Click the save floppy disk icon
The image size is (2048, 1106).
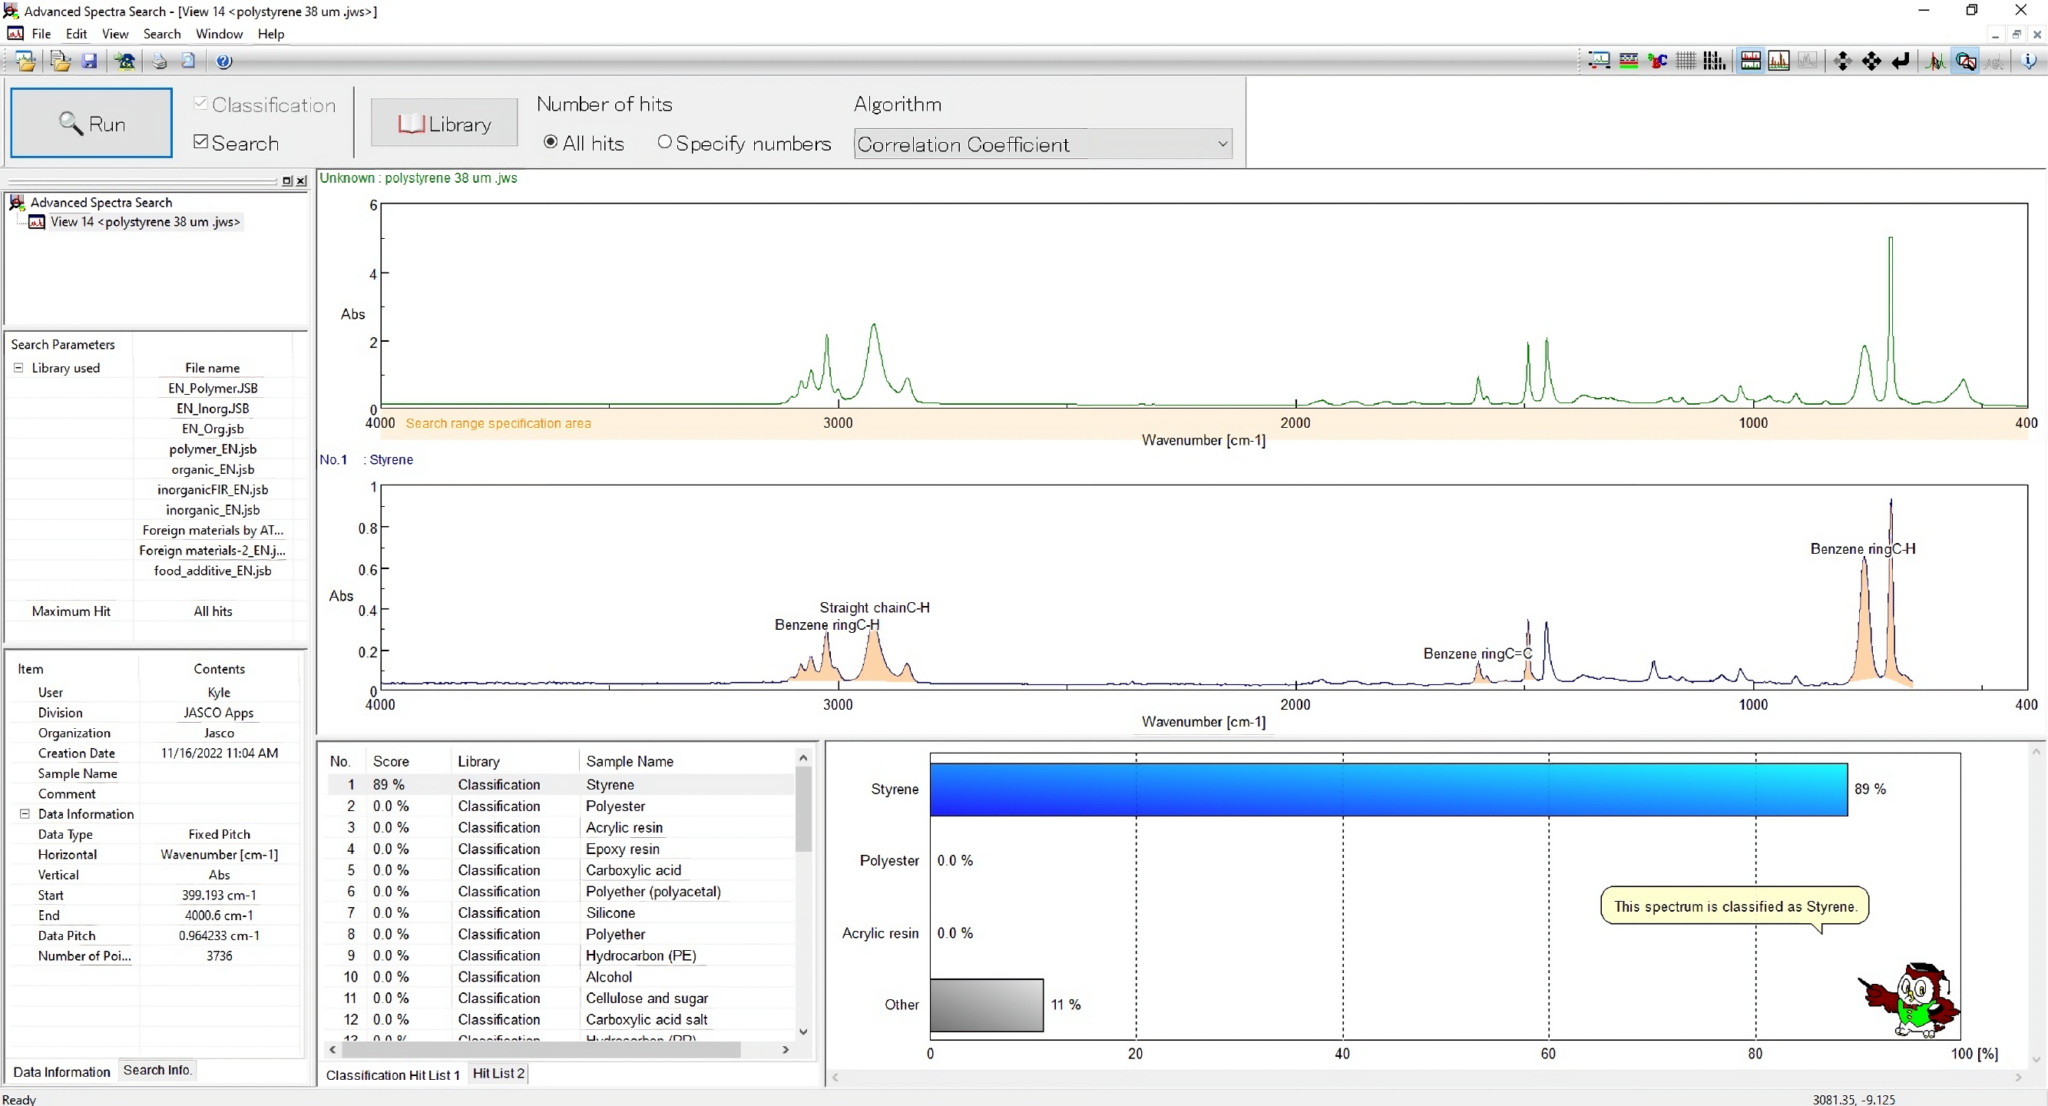(90, 61)
